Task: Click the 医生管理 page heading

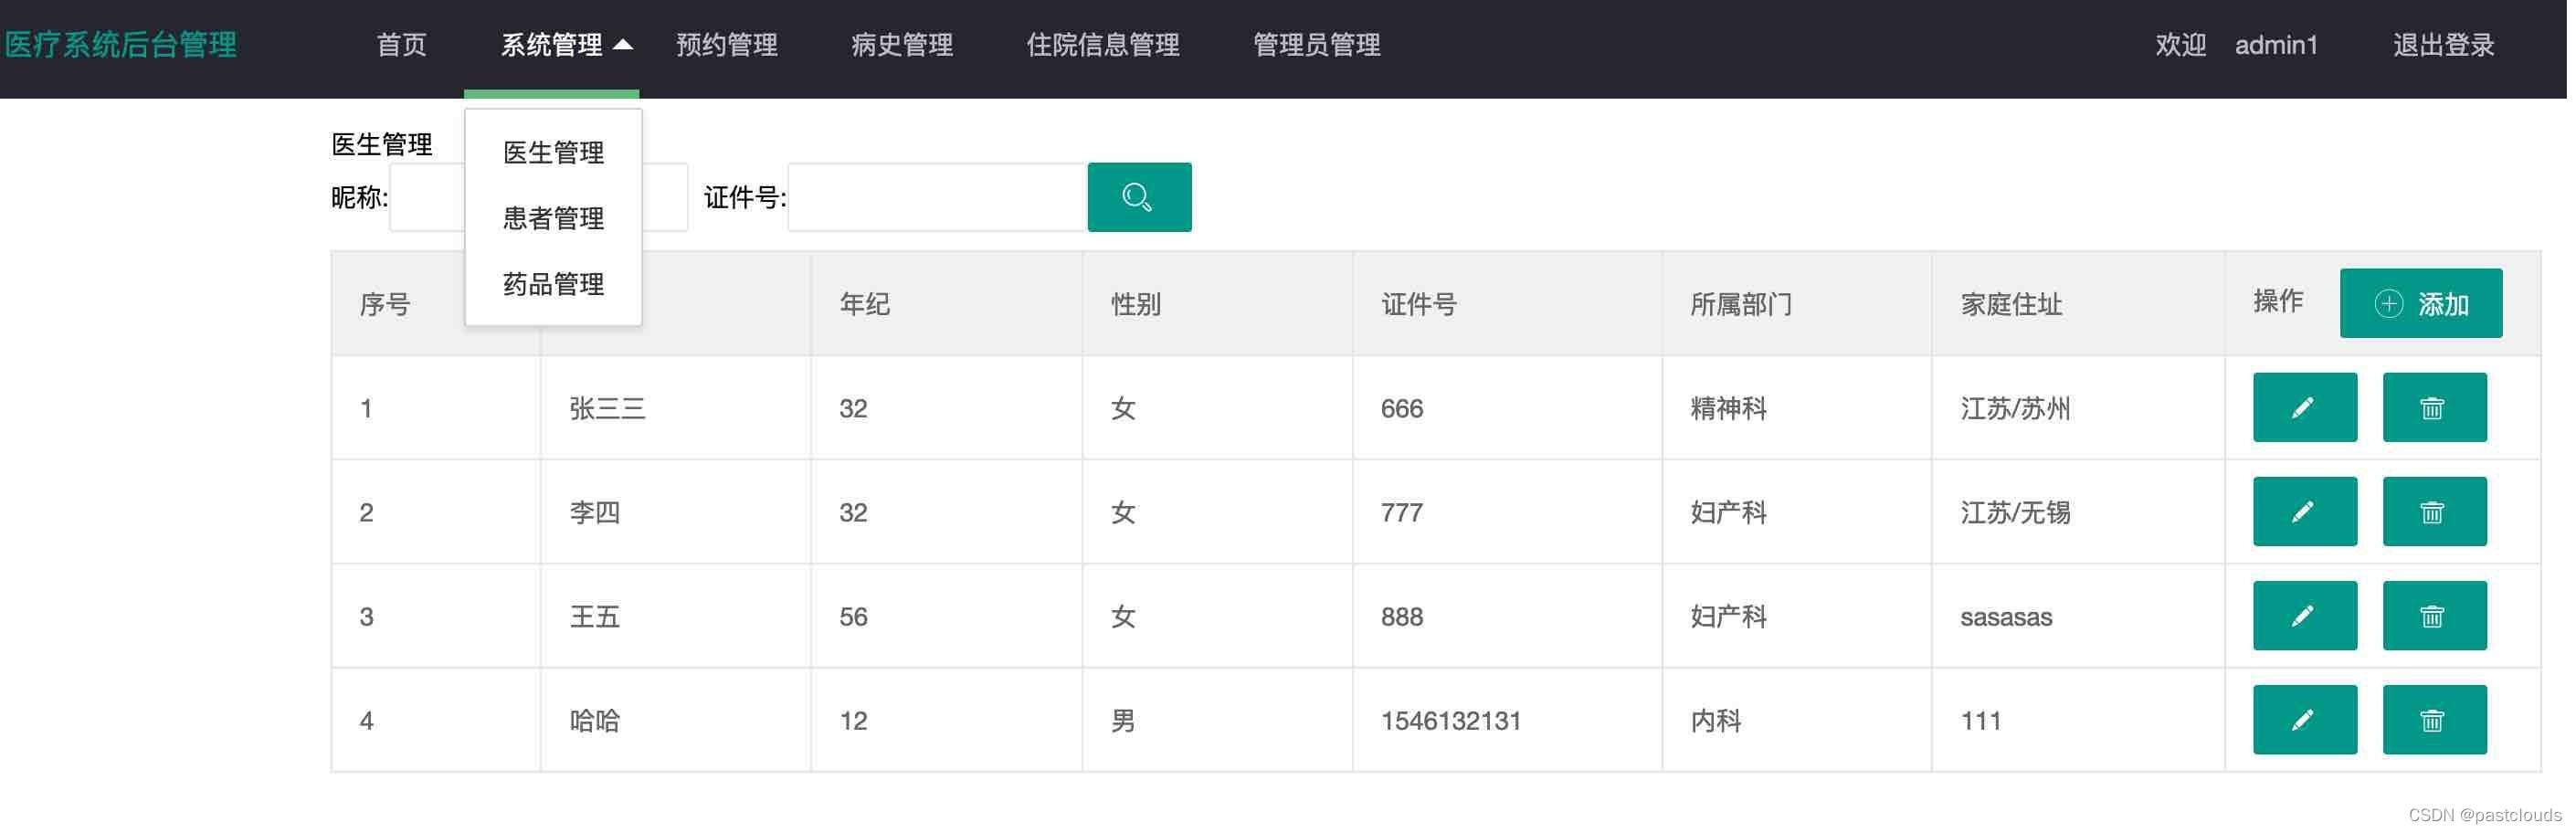Action: click(383, 145)
